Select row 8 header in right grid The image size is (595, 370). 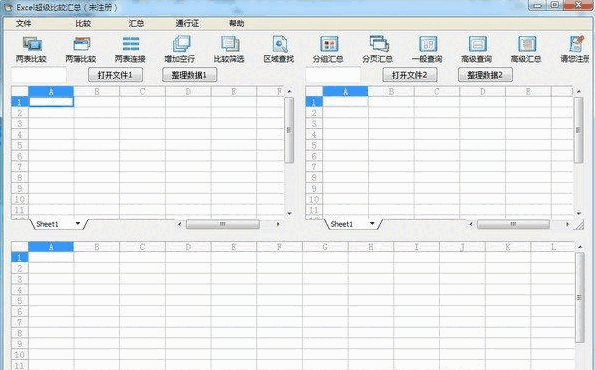coord(314,178)
